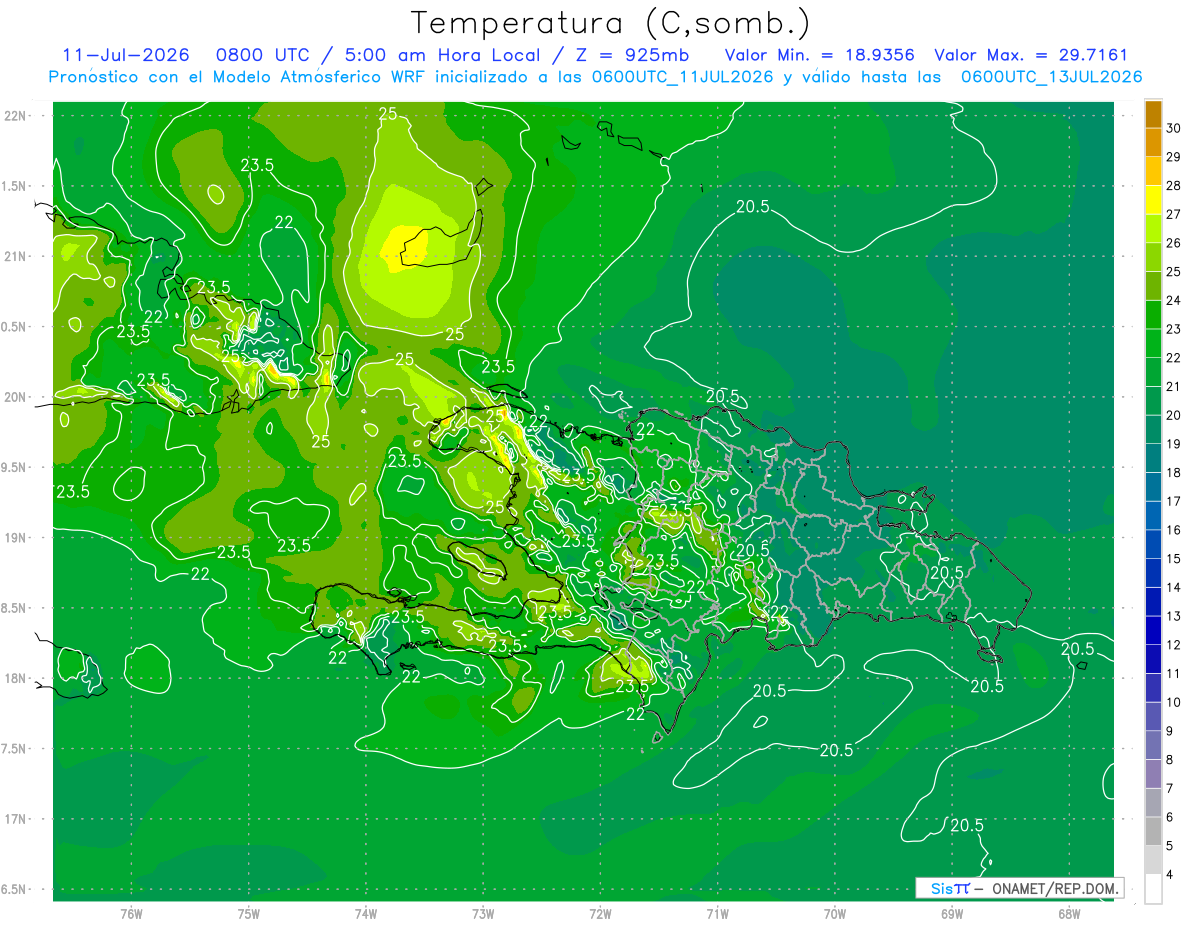Viewport: 1200px width, 927px height.
Task: Click the "21N" latitude axis label
Action: pos(16,257)
